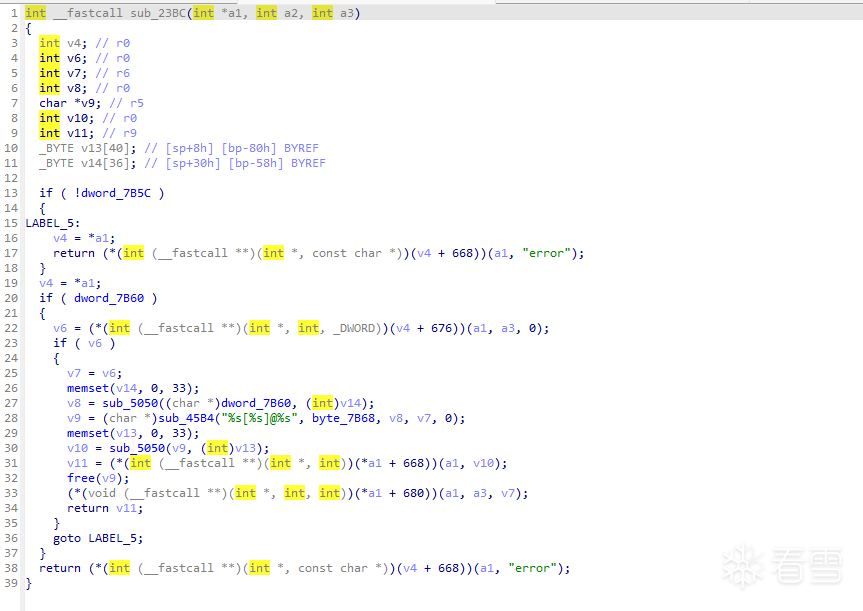Viewport: 863px width, 611px height.
Task: Click memset call with v14
Action: tap(133, 388)
